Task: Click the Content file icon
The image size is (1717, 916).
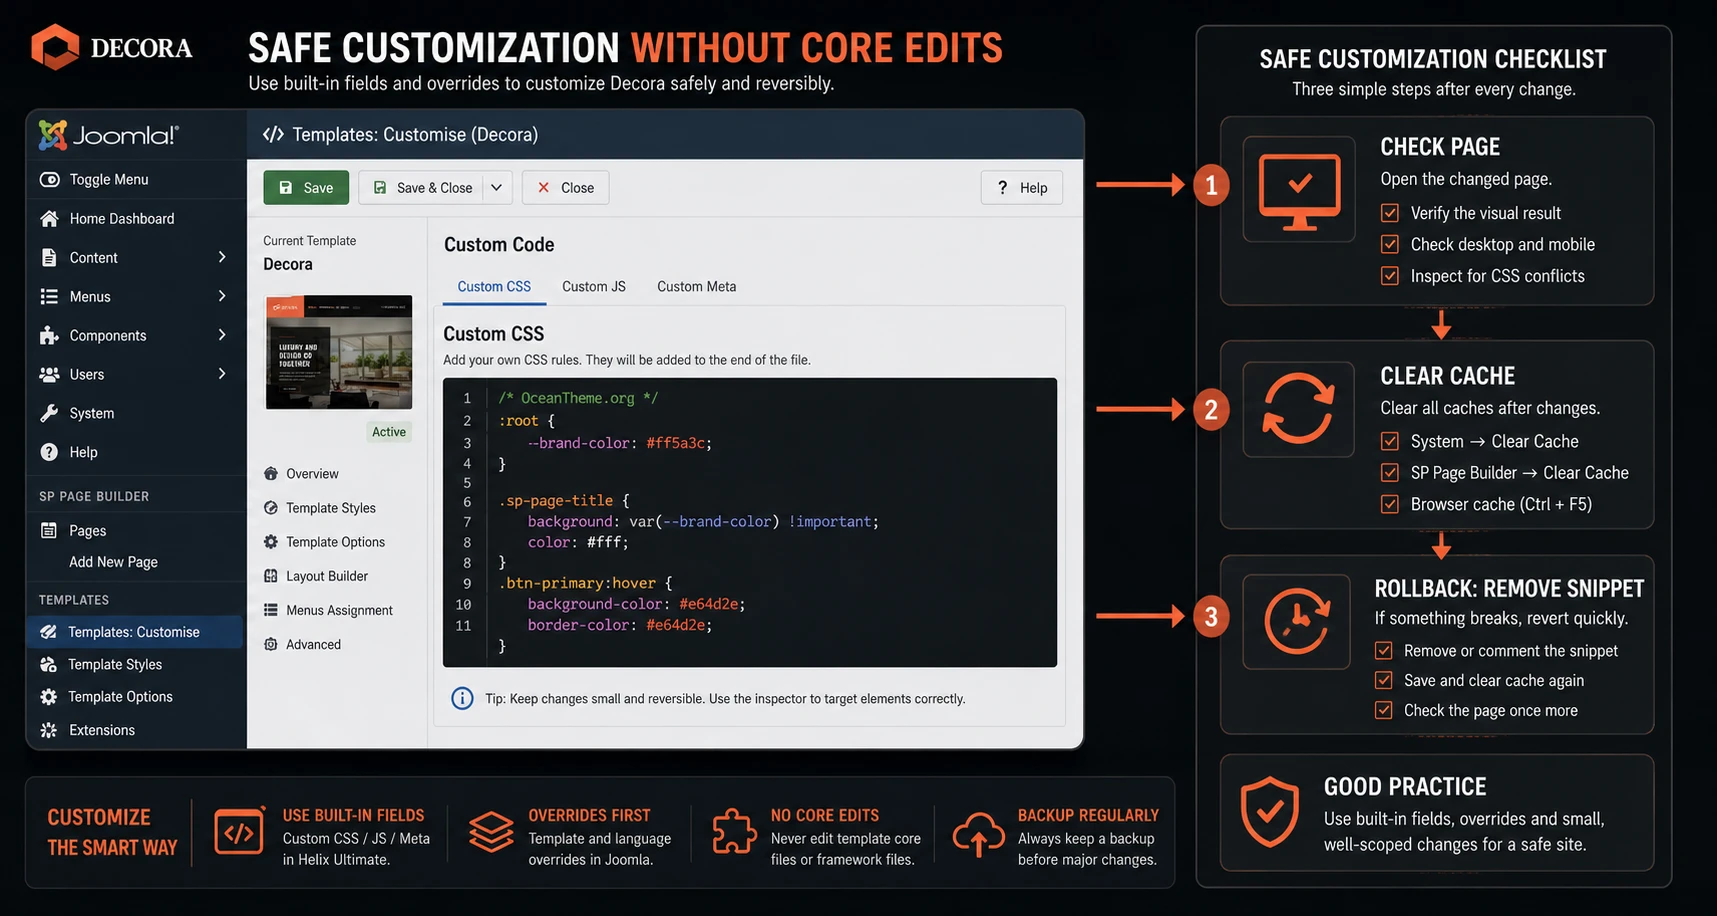Action: pyautogui.click(x=49, y=257)
